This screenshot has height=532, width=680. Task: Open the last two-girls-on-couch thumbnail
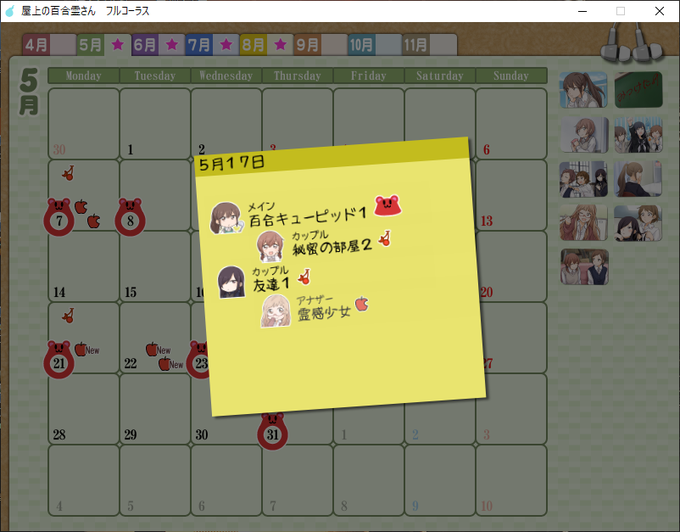pyautogui.click(x=585, y=267)
